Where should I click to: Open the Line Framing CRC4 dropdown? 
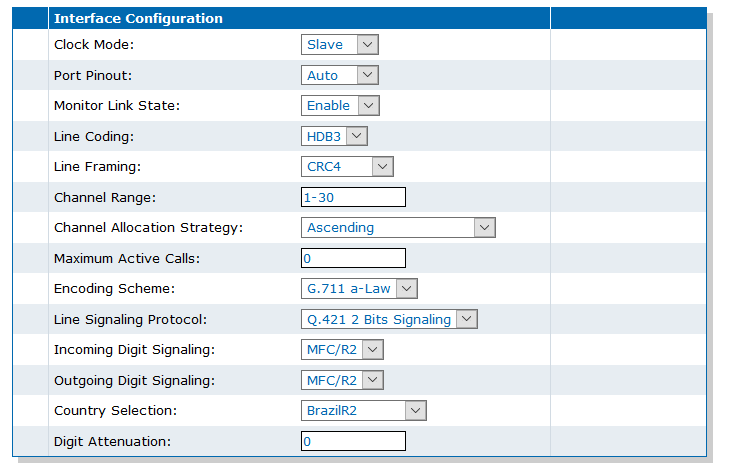(x=347, y=166)
